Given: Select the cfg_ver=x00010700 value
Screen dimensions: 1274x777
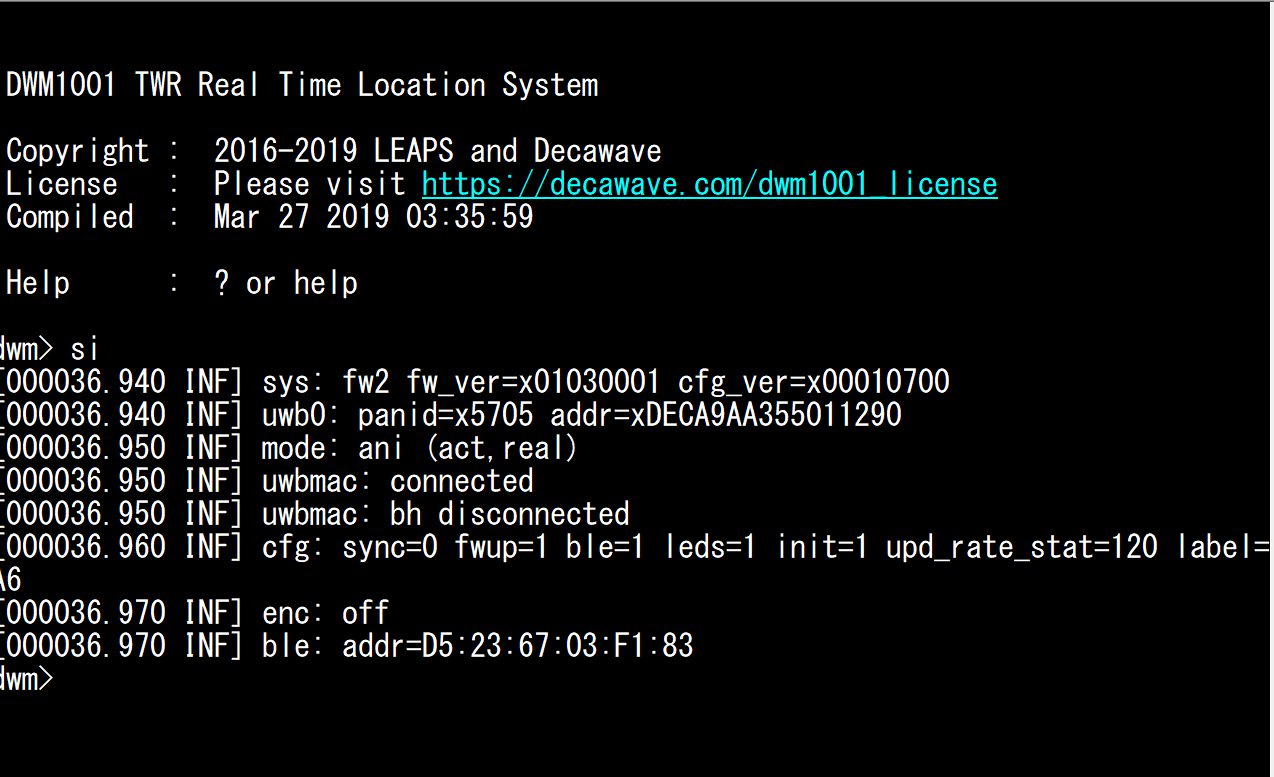Looking at the screenshot, I should point(813,382).
